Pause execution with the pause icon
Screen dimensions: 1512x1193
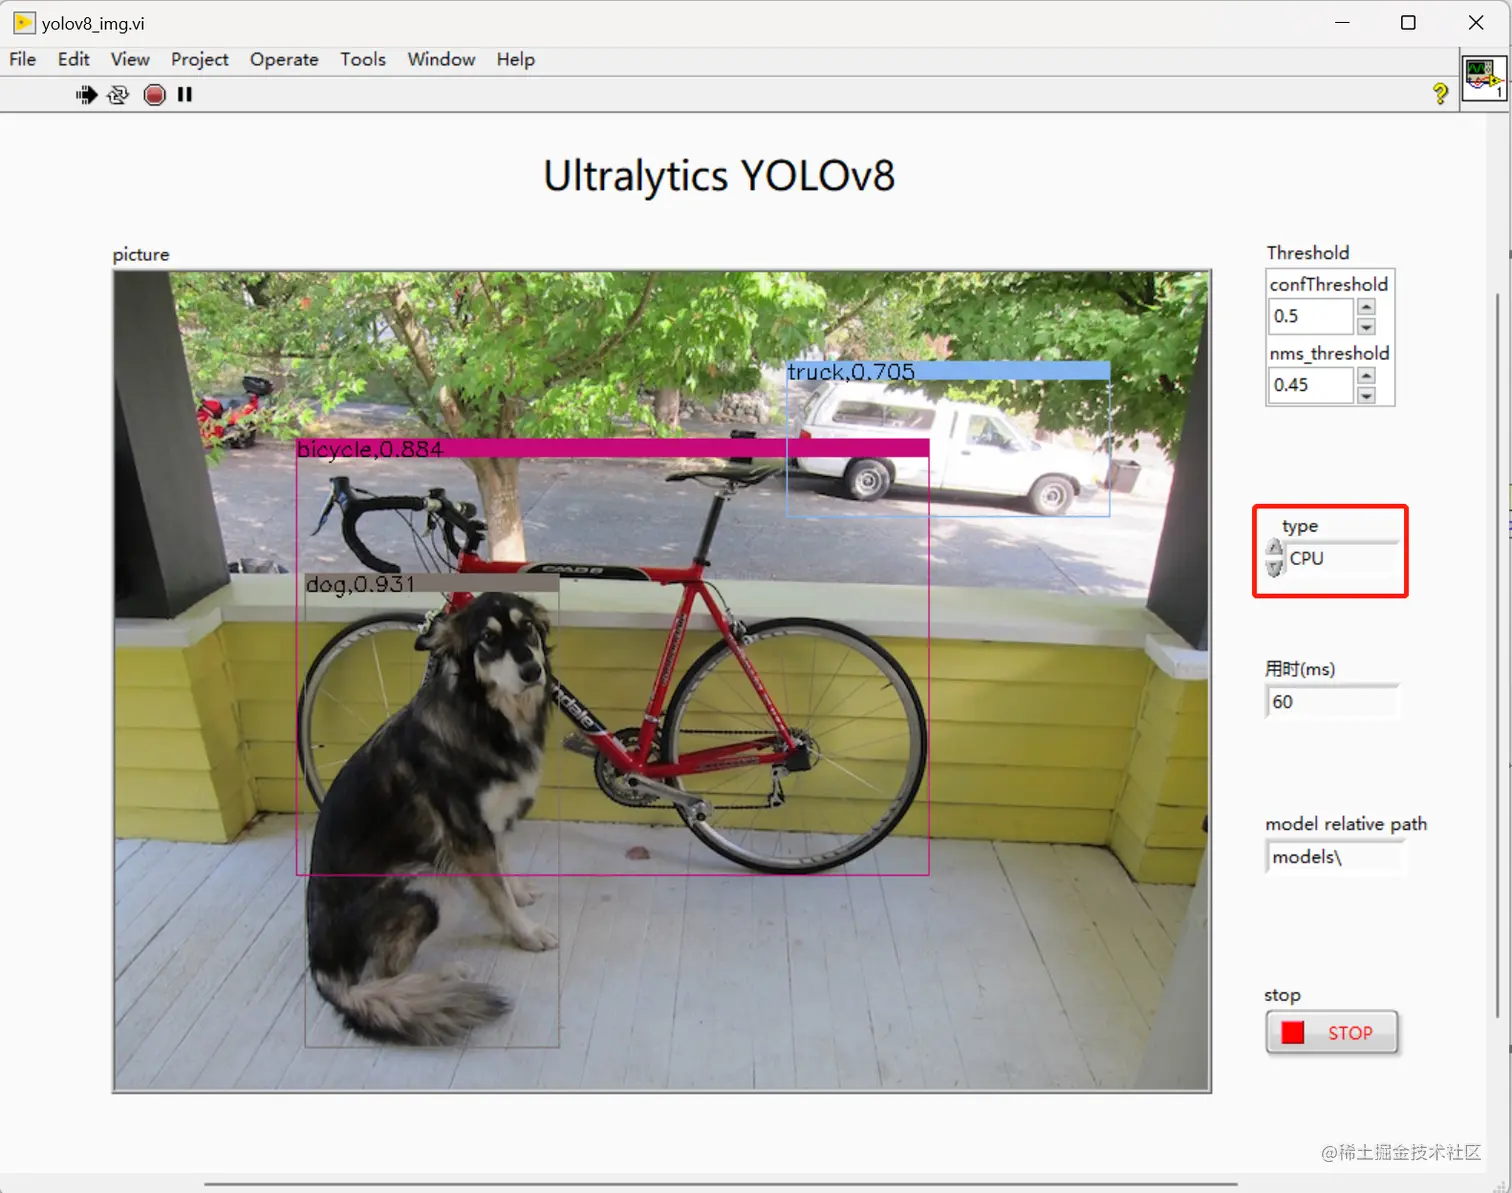coord(185,94)
